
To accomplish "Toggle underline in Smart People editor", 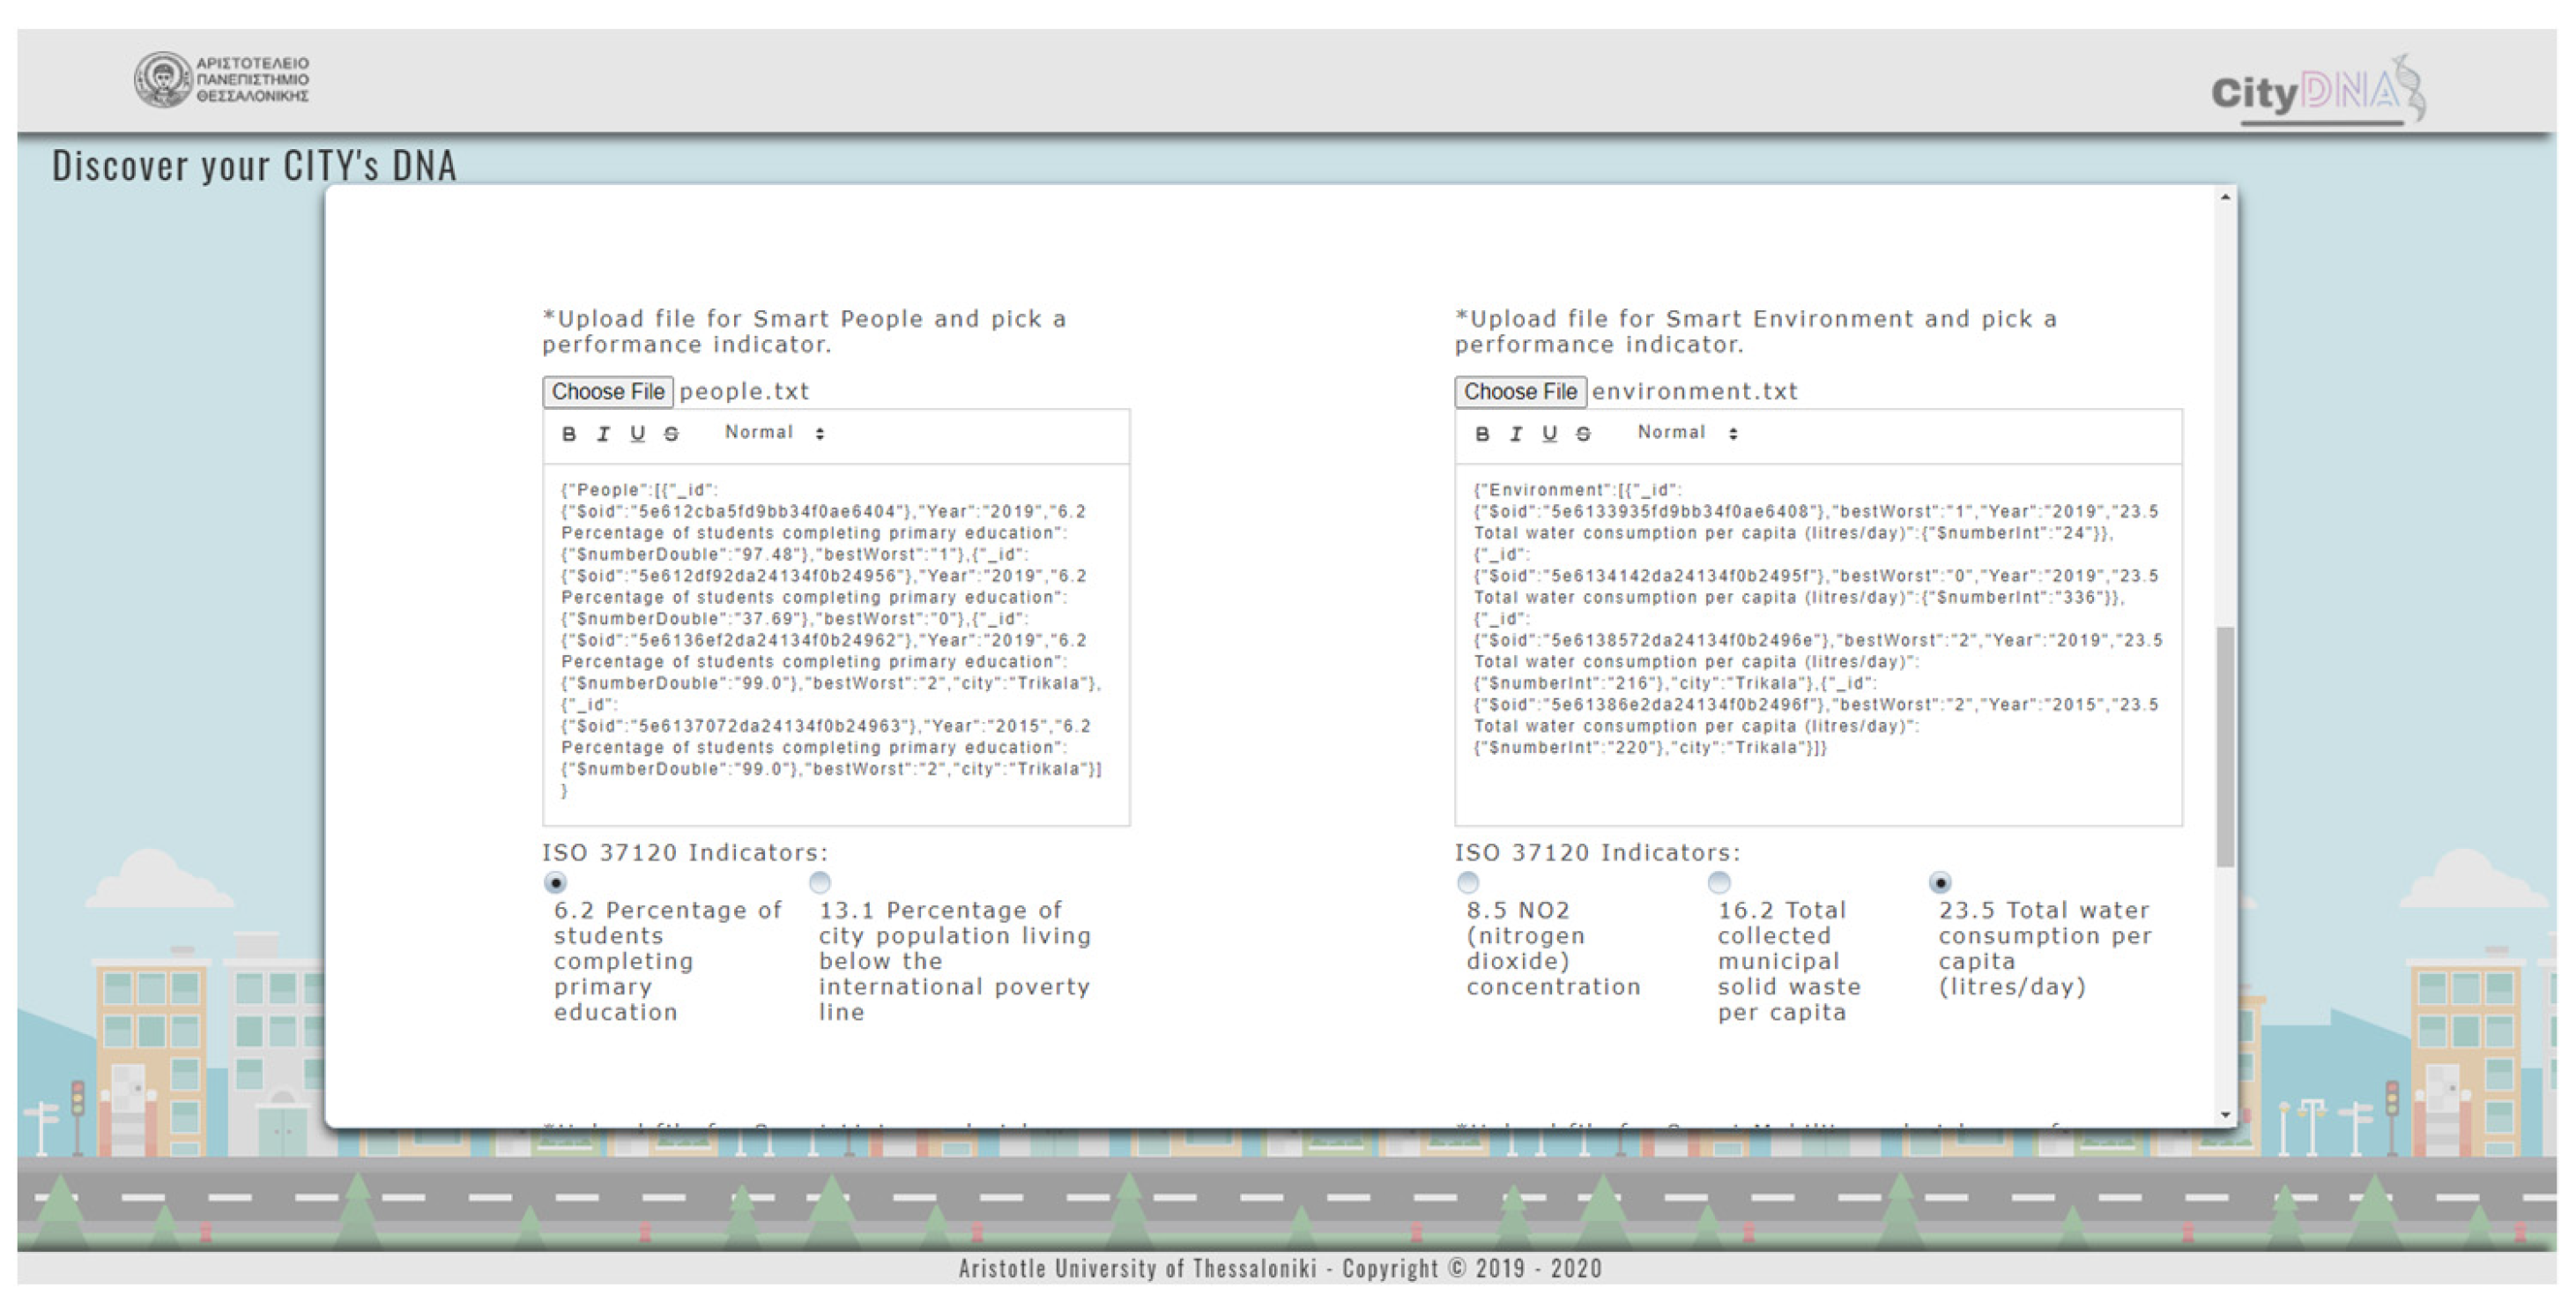I will pos(637,434).
